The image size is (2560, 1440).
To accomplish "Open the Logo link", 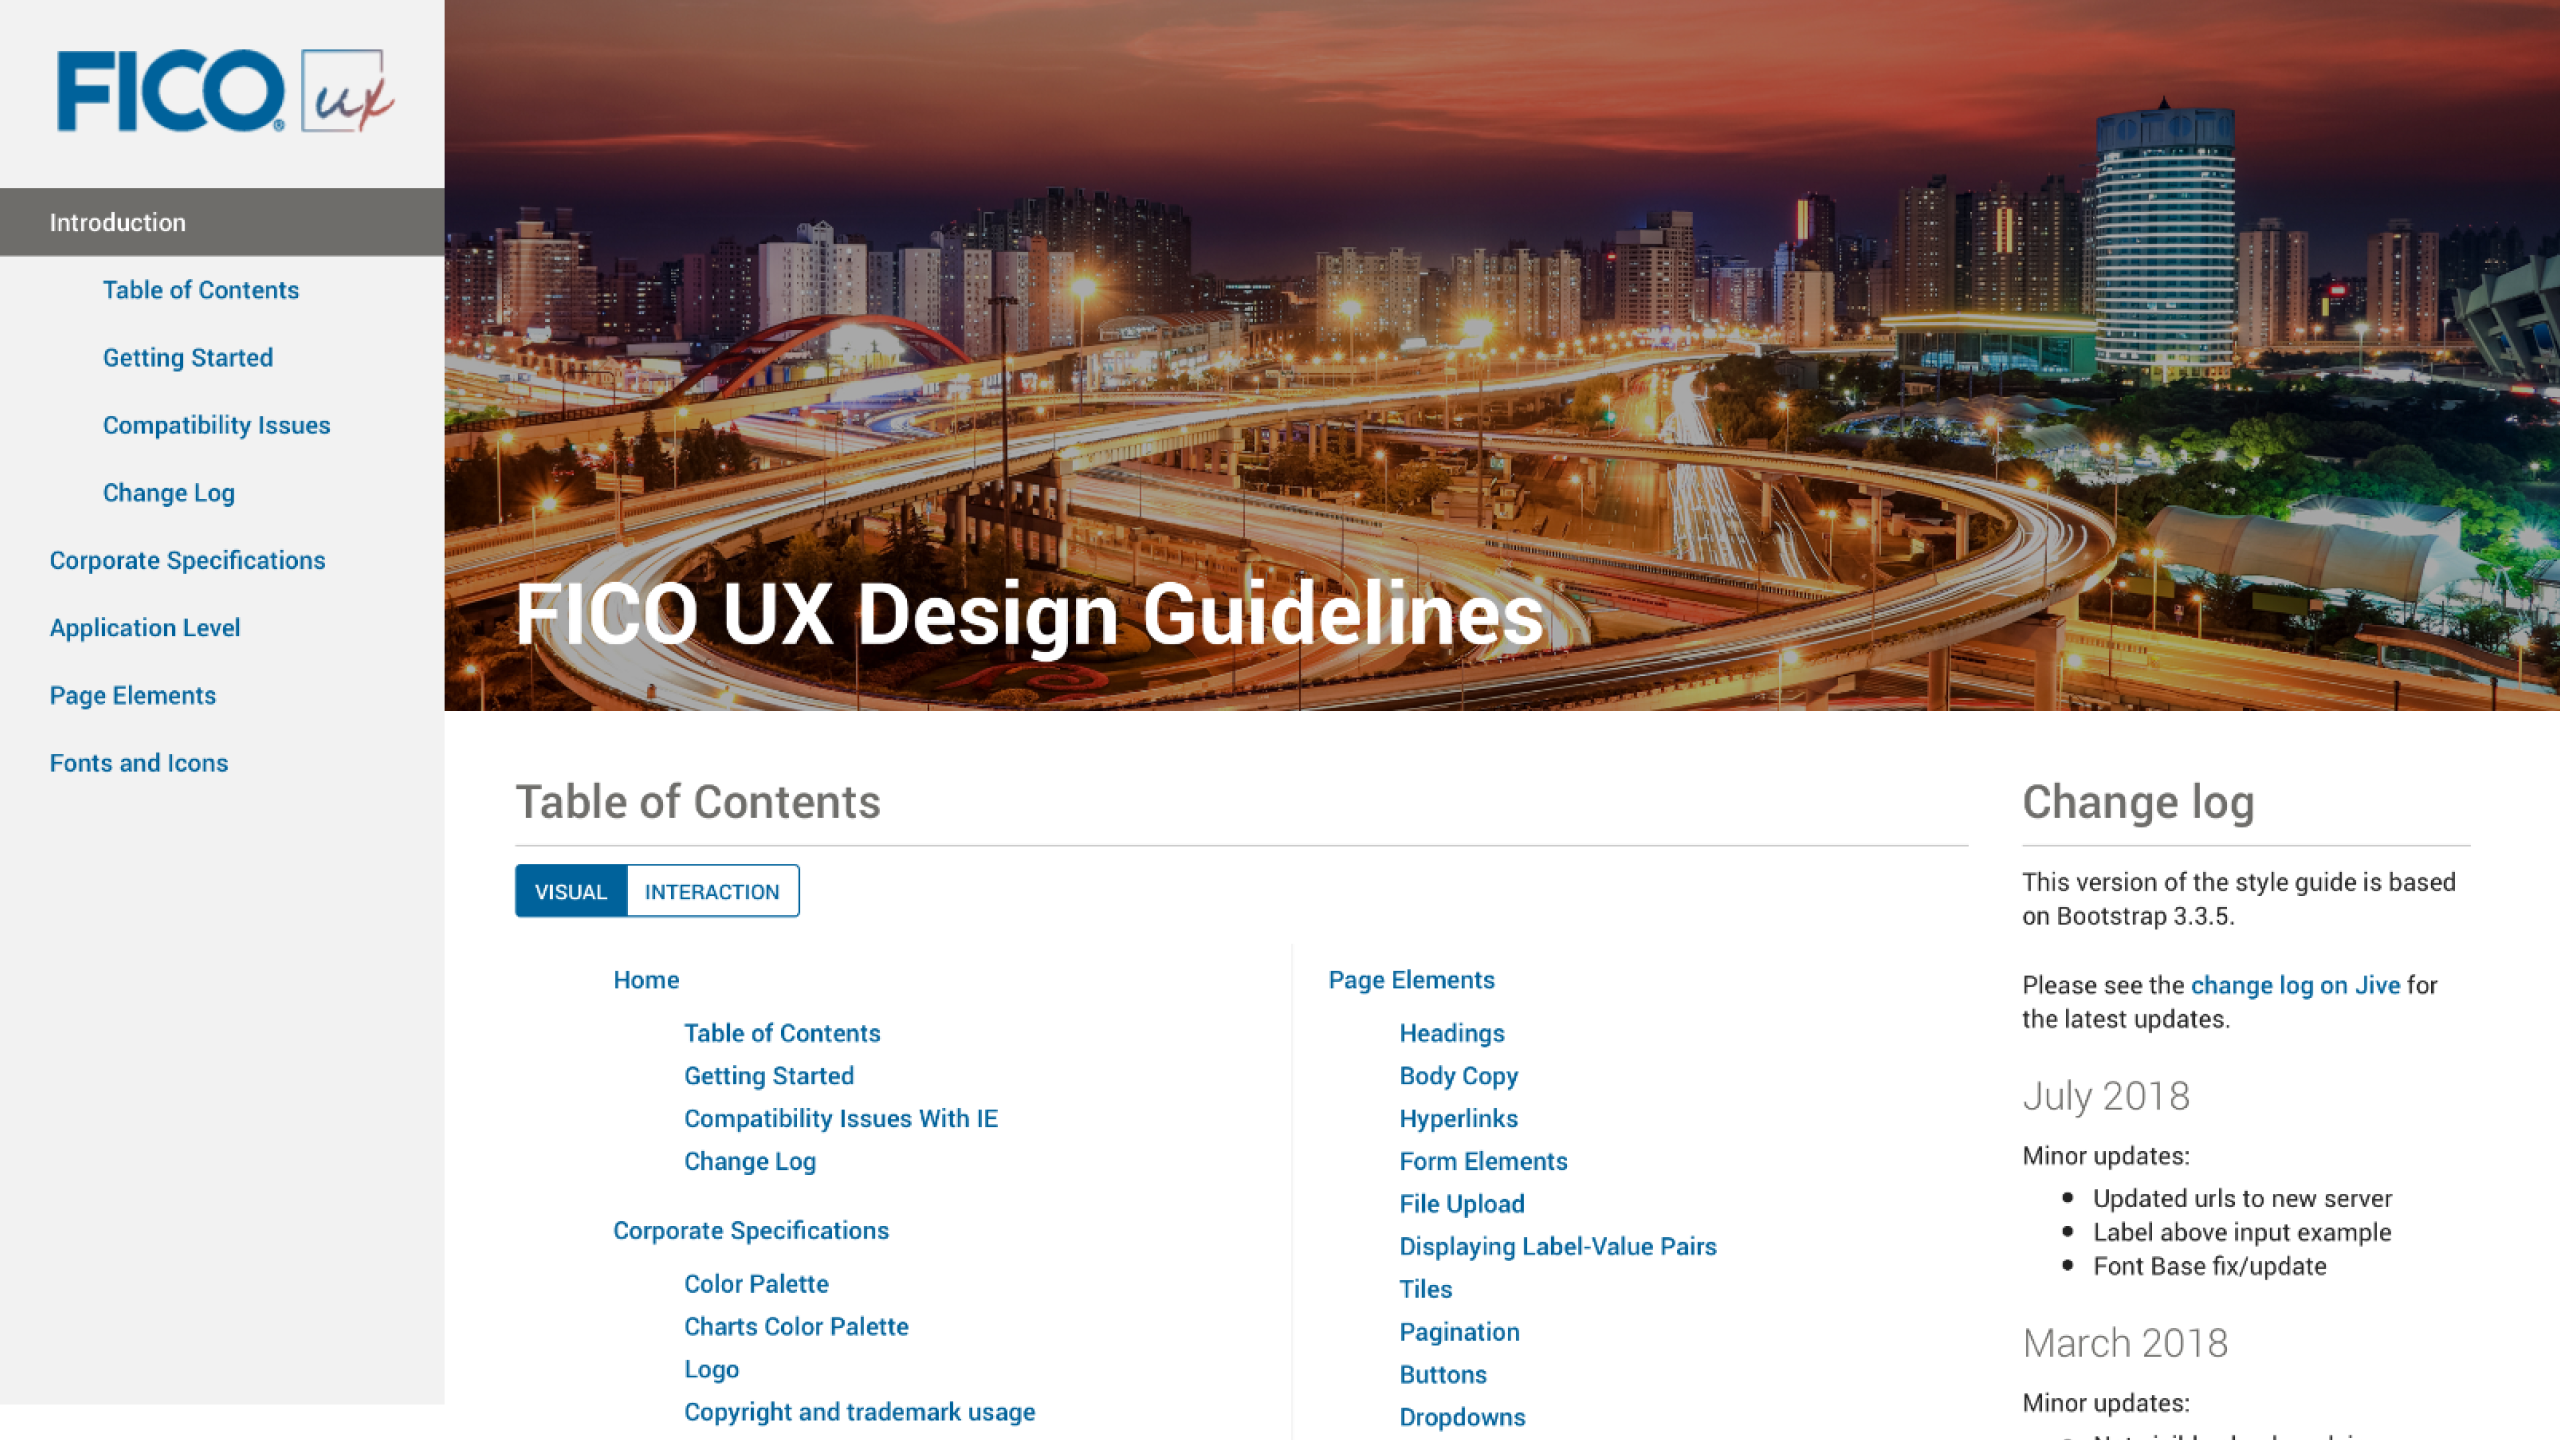I will (x=712, y=1370).
